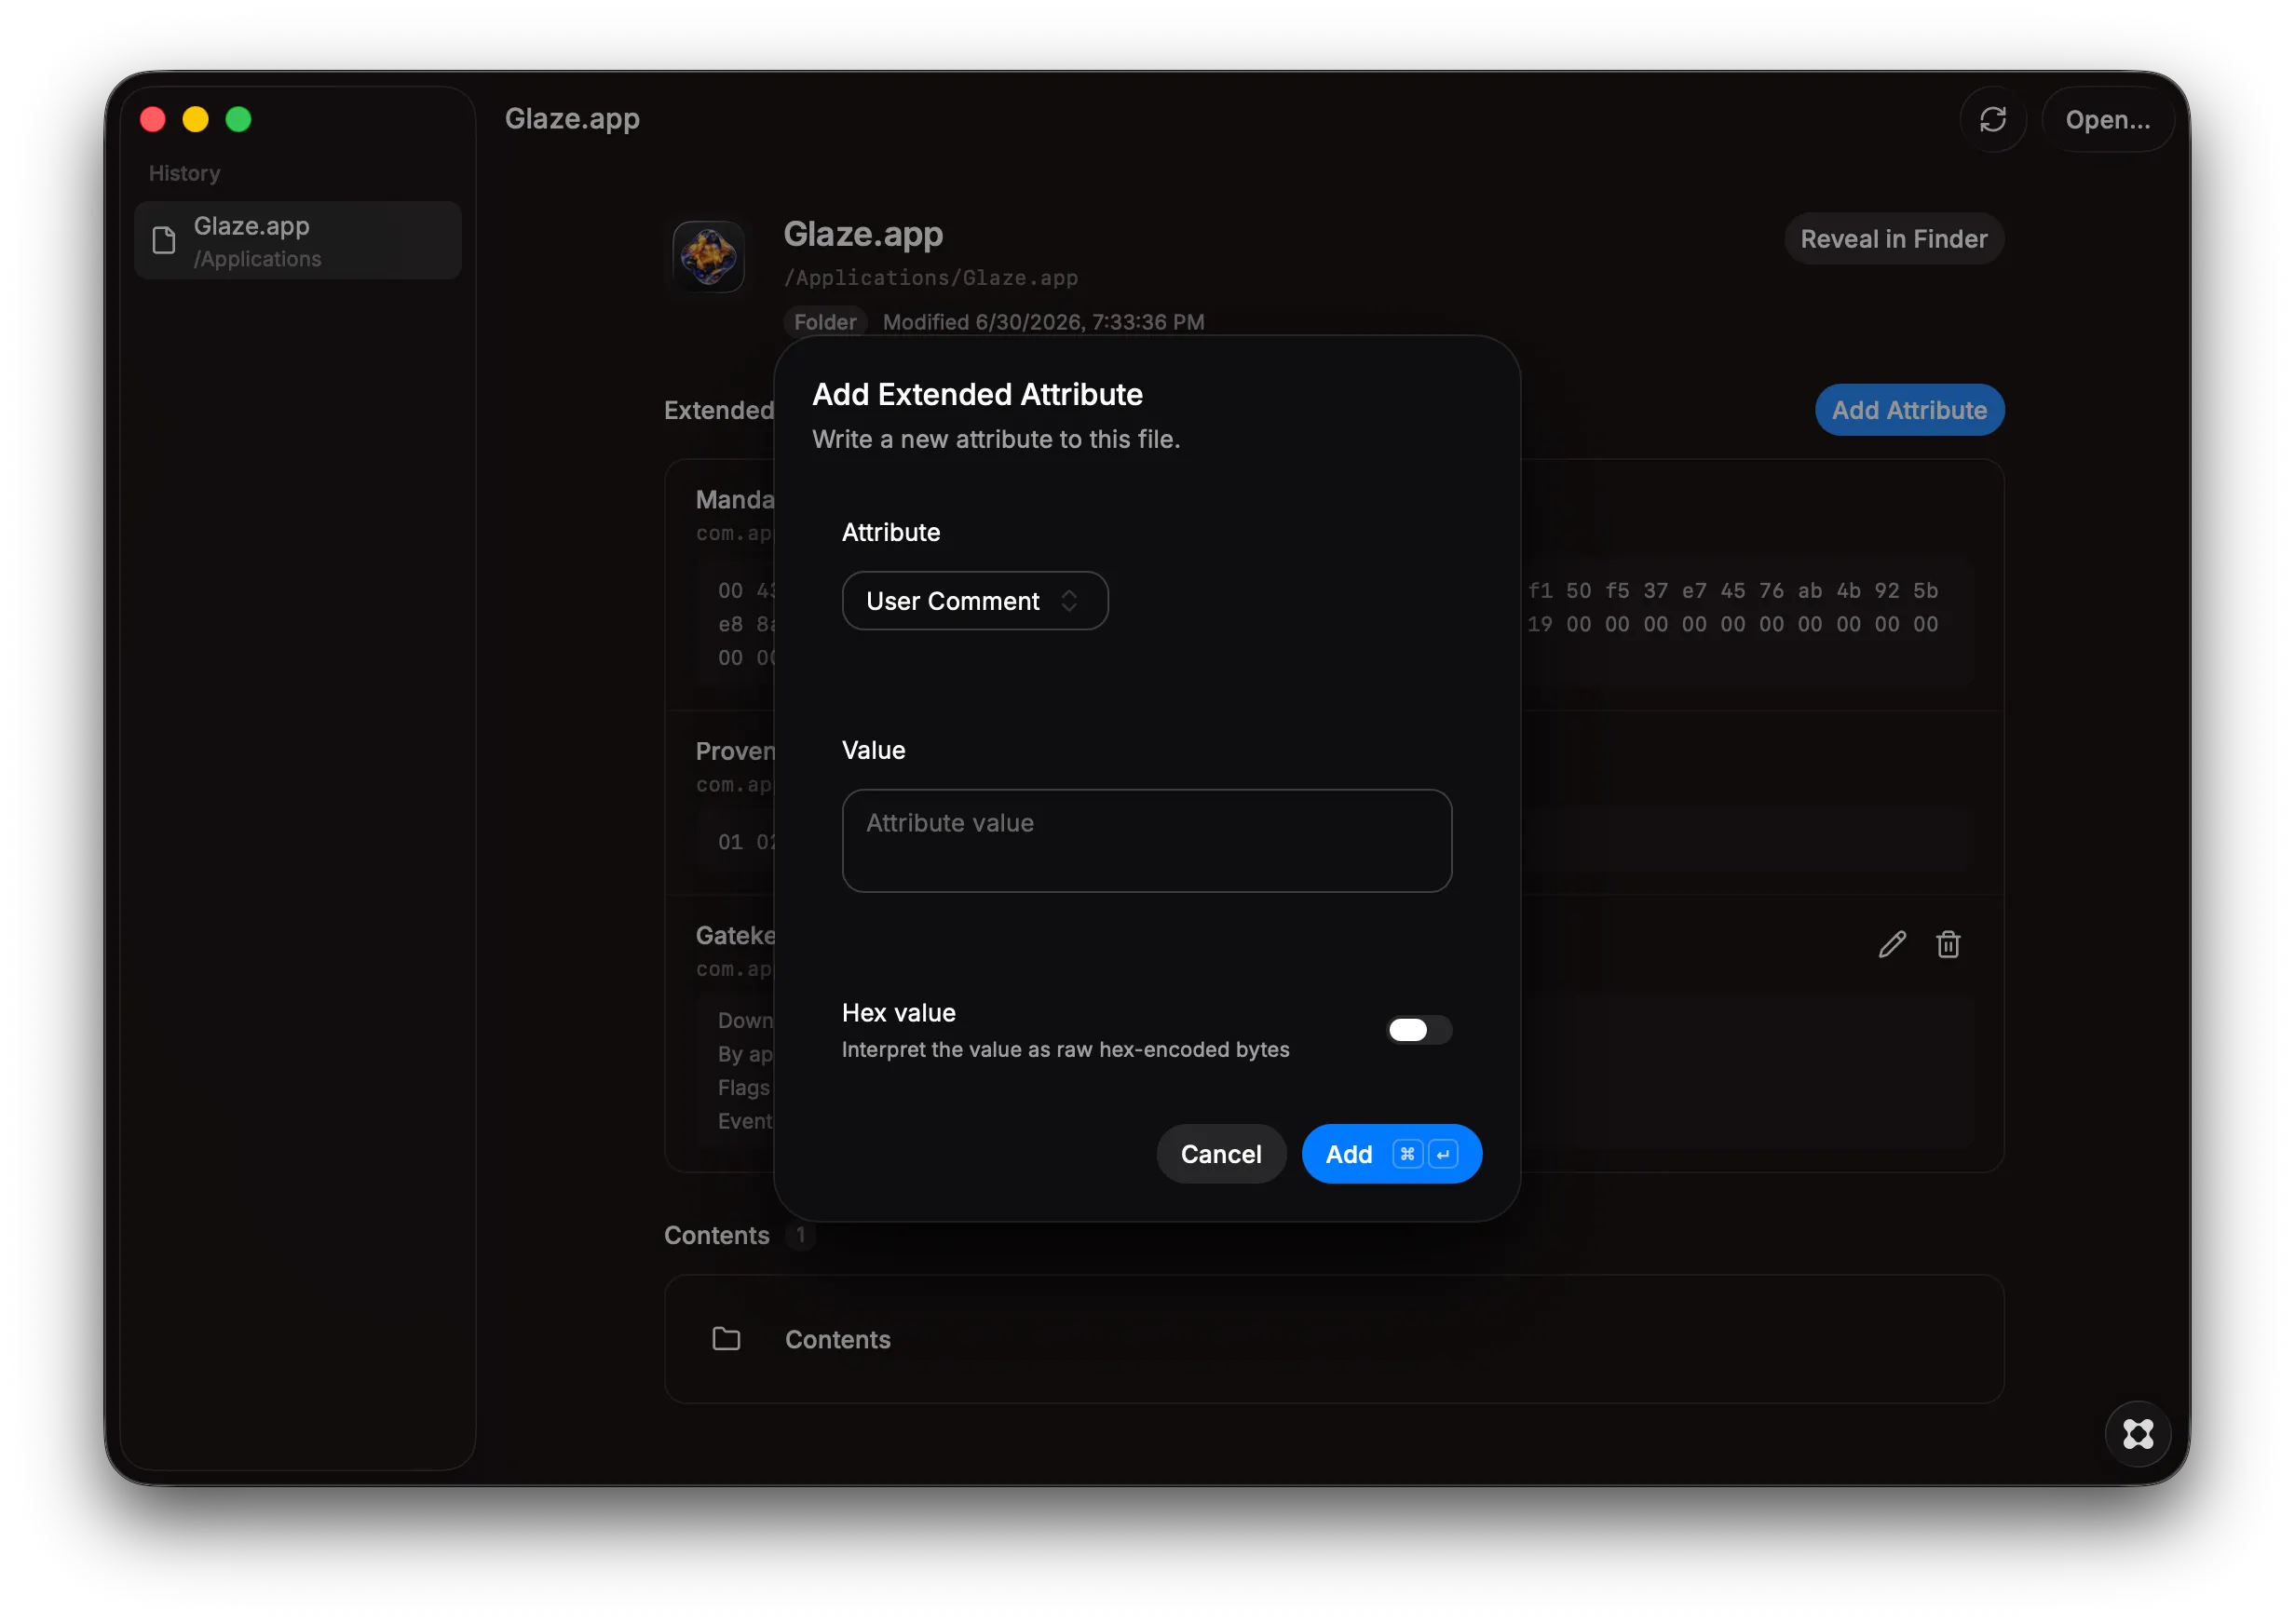Click the Glaze.app window title text
The width and height of the screenshot is (2295, 1624).
coord(572,119)
